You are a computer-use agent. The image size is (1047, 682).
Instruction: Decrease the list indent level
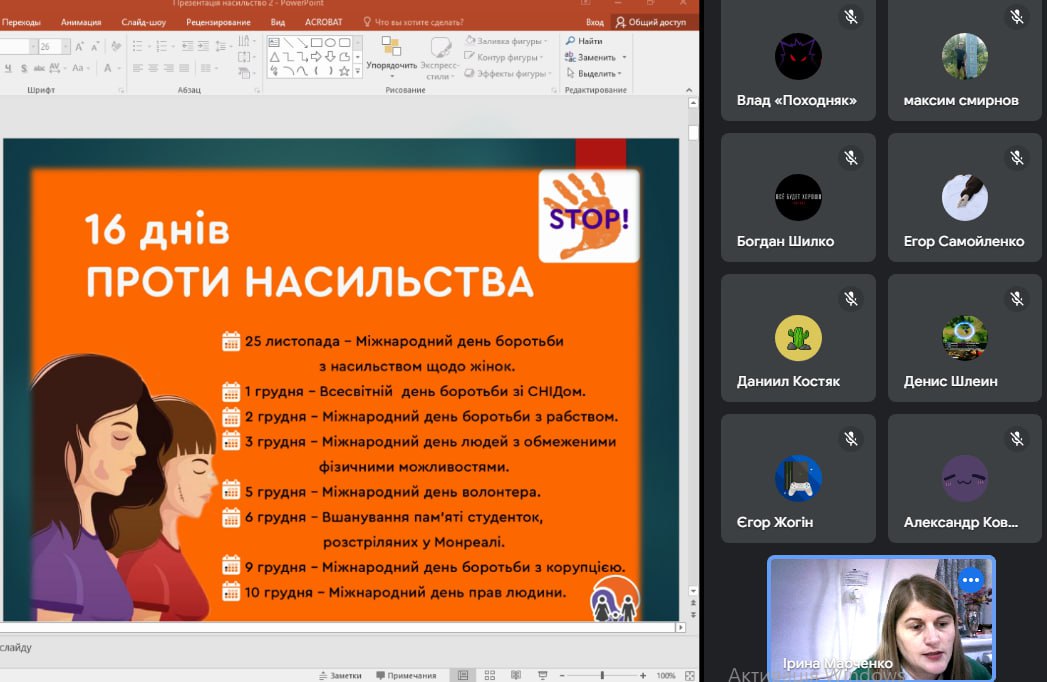(x=188, y=46)
